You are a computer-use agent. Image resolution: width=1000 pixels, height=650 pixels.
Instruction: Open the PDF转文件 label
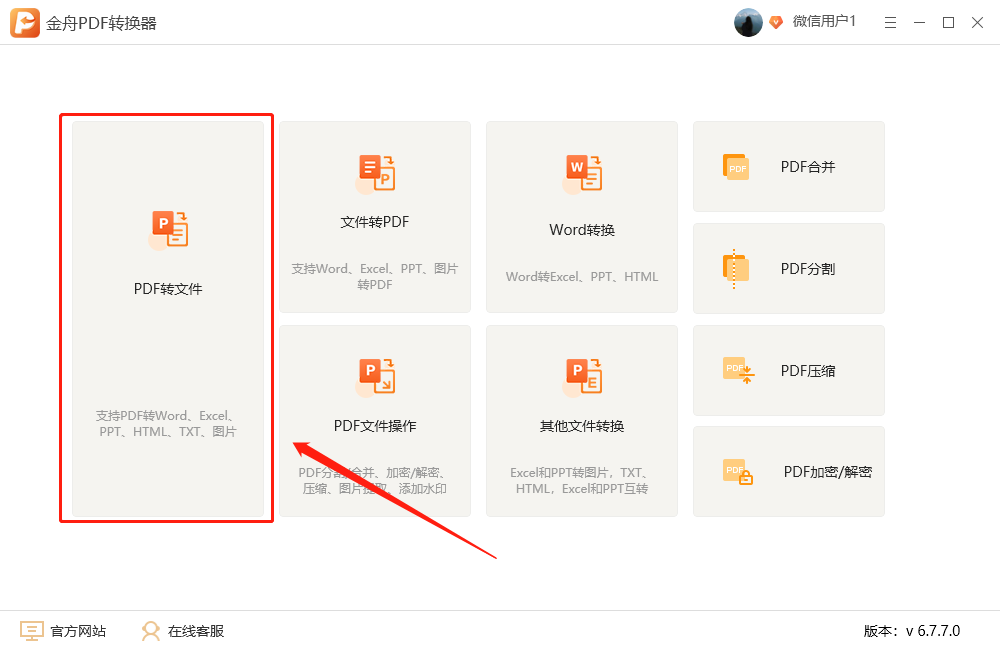click(168, 289)
